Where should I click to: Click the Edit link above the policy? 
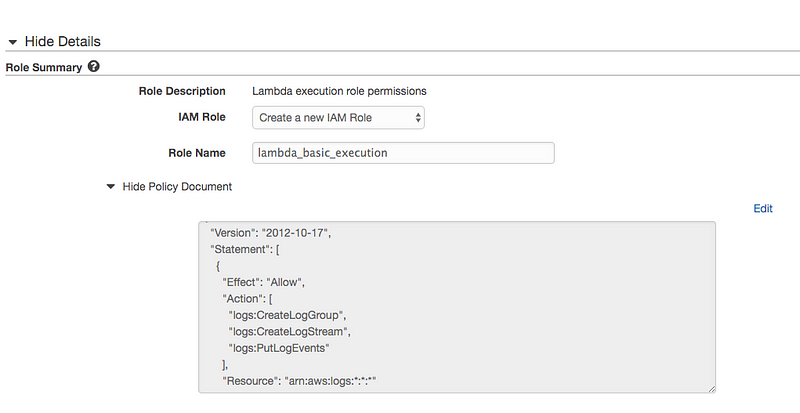click(763, 208)
